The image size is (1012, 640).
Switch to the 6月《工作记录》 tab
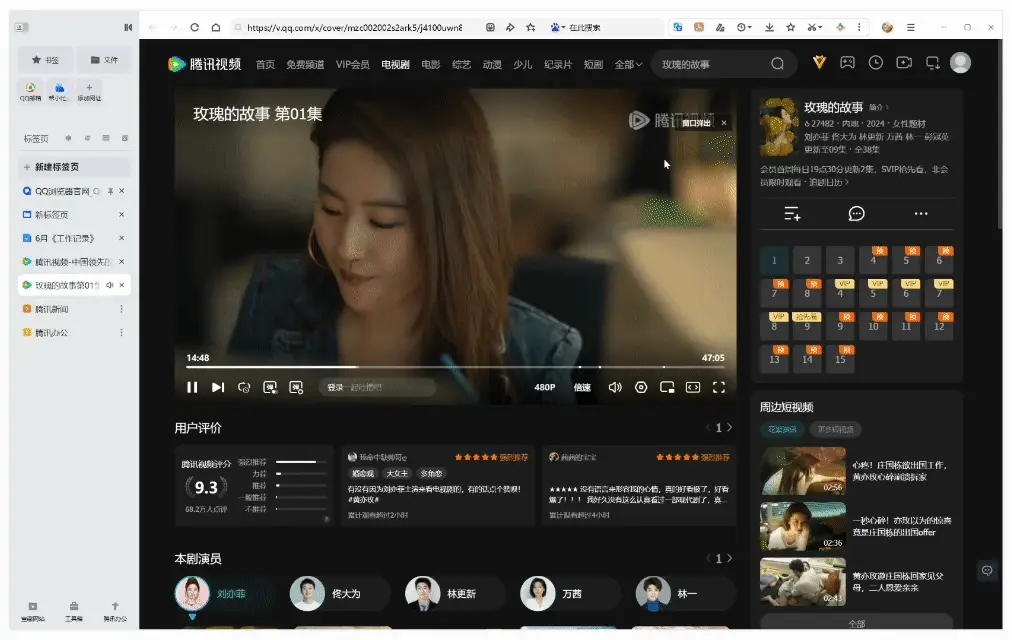point(65,238)
